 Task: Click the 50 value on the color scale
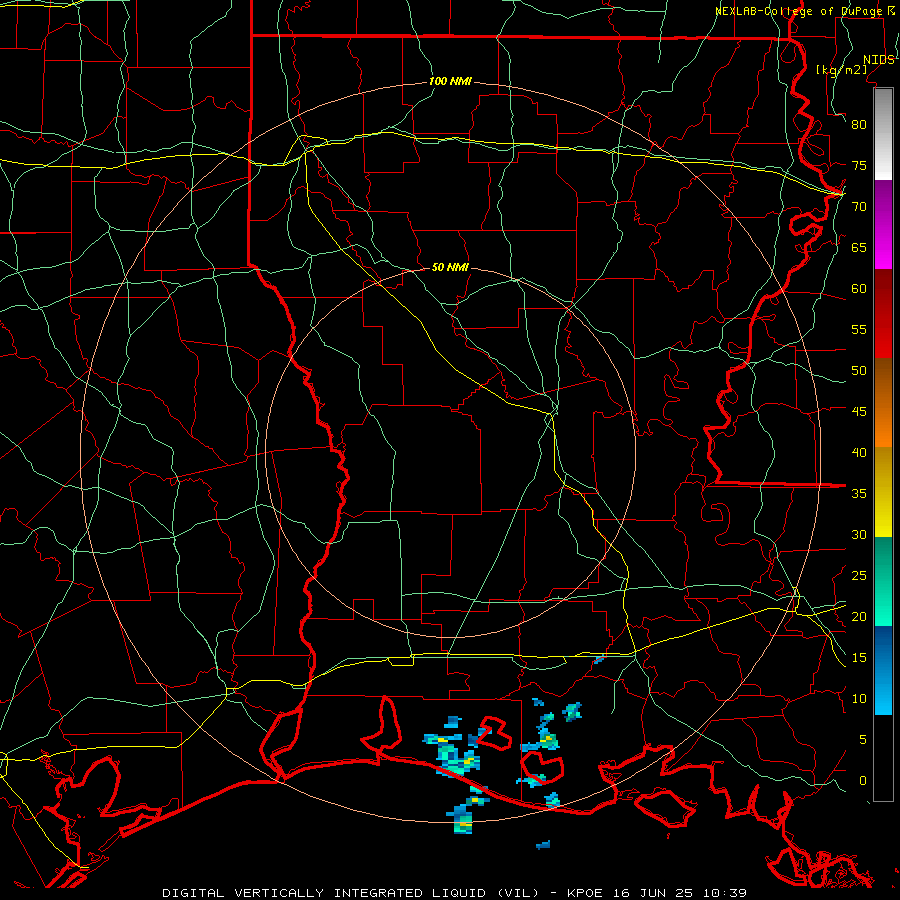tap(859, 371)
